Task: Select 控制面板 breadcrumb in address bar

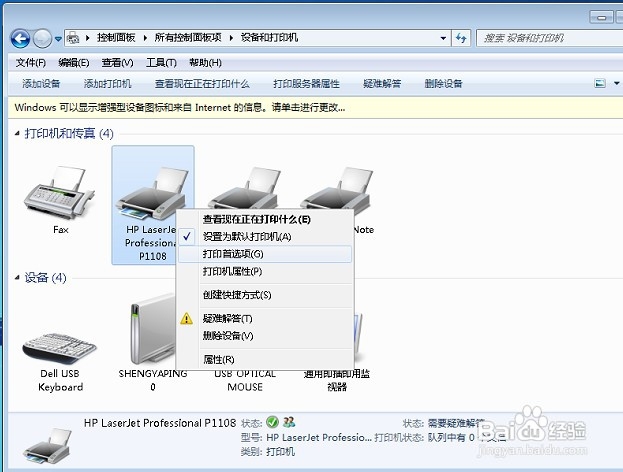Action: 116,38
